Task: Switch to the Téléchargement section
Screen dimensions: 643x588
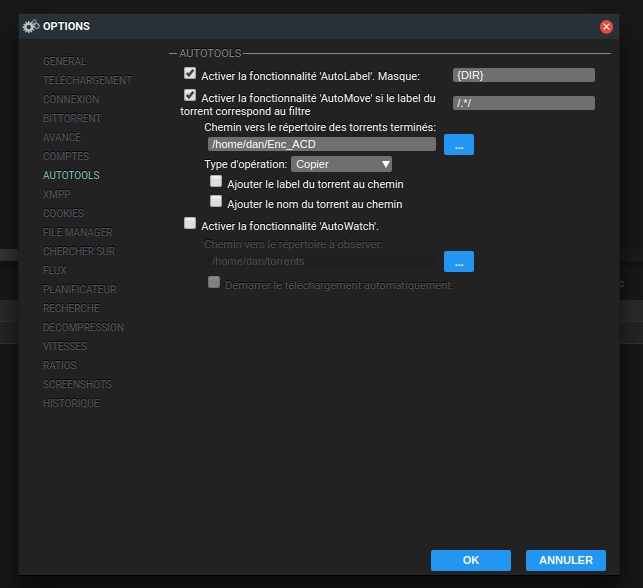Action: 87,80
